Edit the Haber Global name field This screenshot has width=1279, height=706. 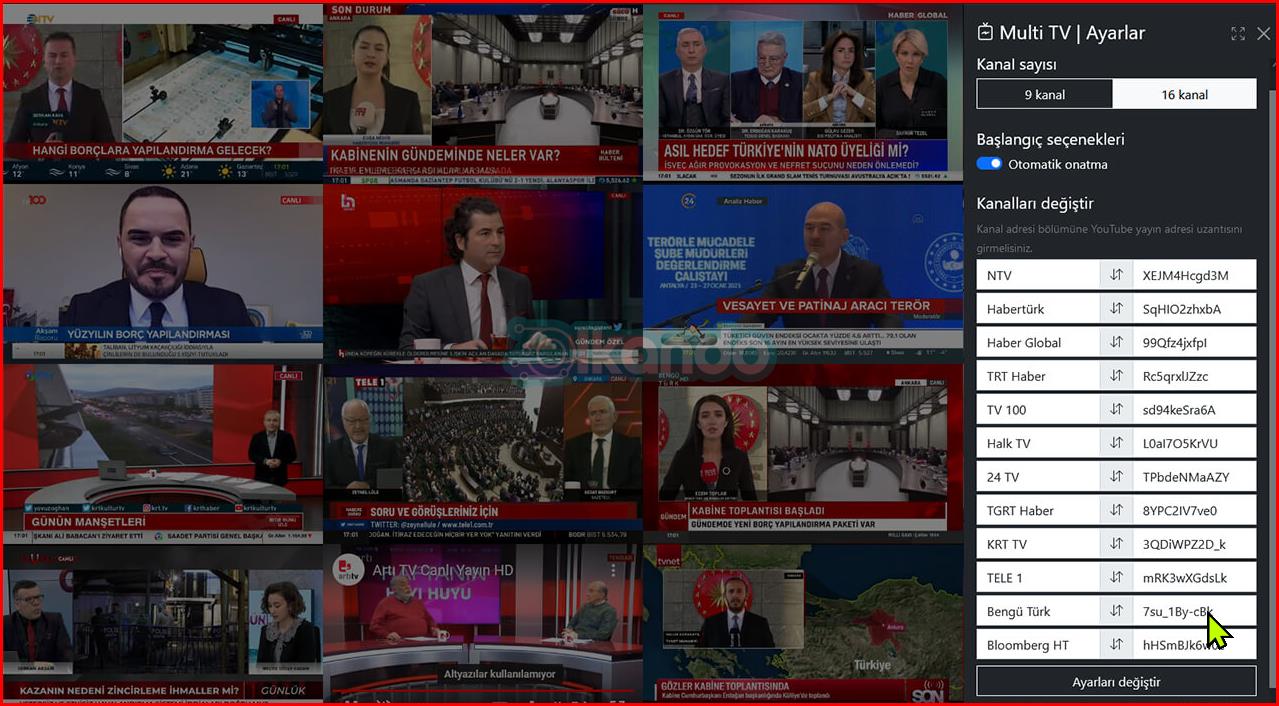(x=1038, y=342)
